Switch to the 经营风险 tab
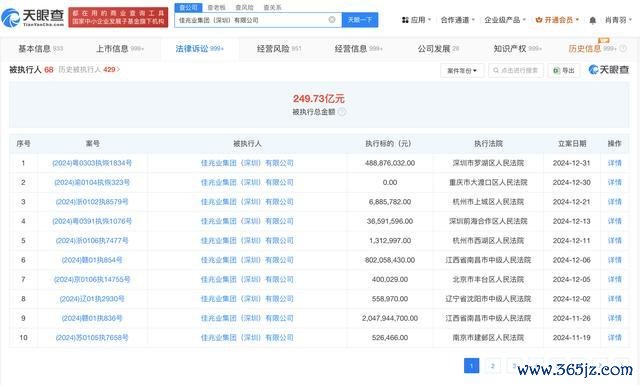This screenshot has width=640, height=385. (279, 49)
